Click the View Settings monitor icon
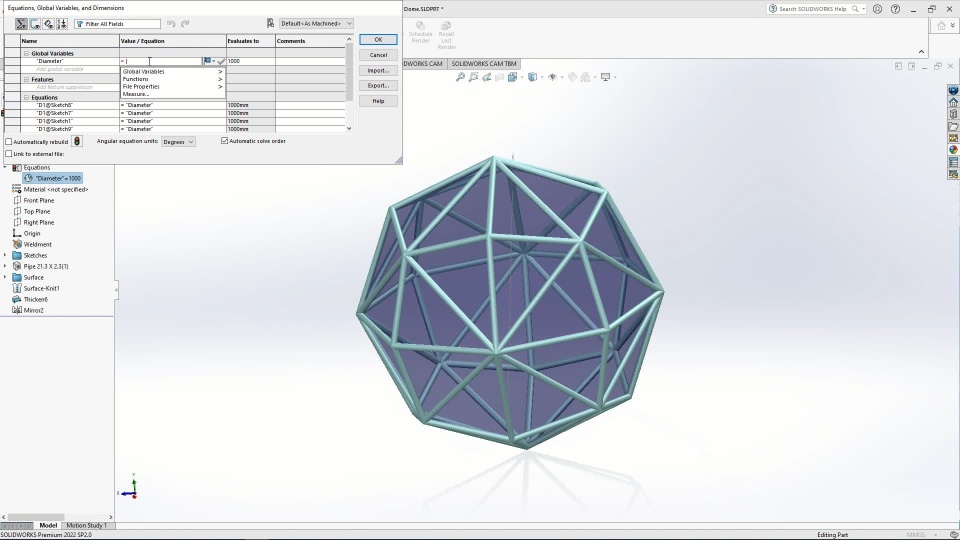The width and height of the screenshot is (960, 540). [606, 77]
